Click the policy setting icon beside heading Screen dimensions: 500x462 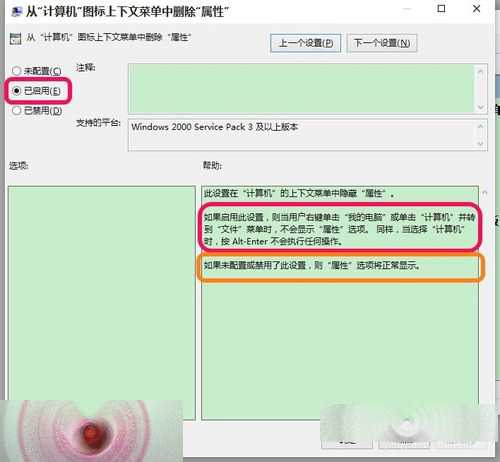(15, 39)
